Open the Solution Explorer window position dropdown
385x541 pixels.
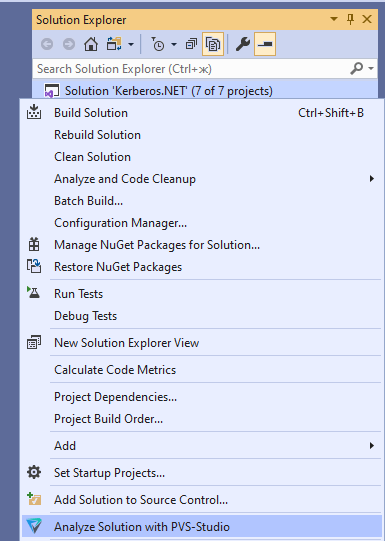tap(334, 19)
